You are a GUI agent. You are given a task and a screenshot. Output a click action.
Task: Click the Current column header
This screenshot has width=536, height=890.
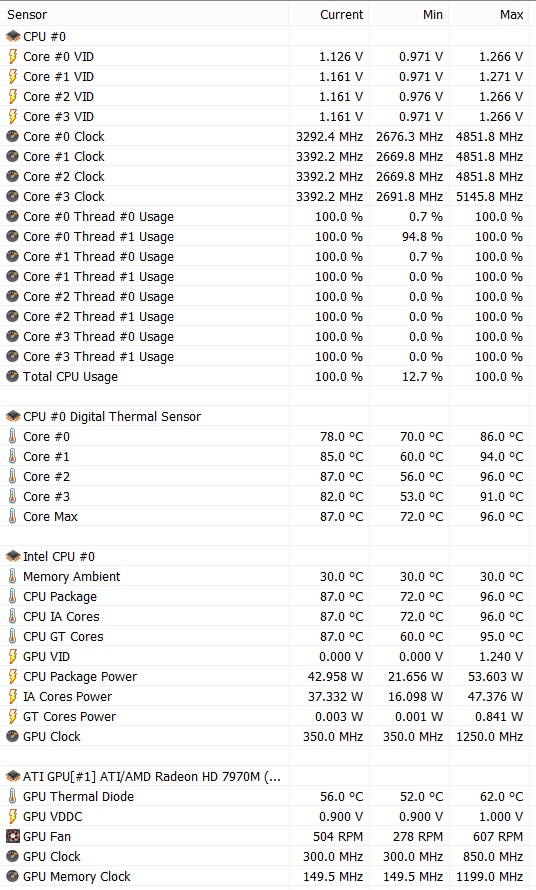coord(329,15)
